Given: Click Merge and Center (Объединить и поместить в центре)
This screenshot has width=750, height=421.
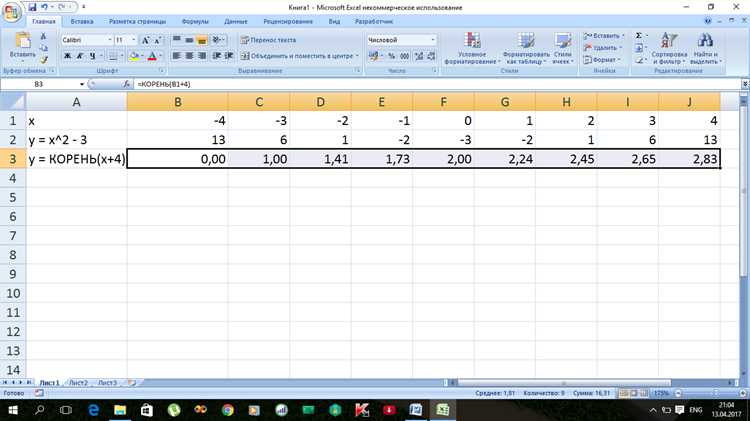Looking at the screenshot, I should [299, 56].
